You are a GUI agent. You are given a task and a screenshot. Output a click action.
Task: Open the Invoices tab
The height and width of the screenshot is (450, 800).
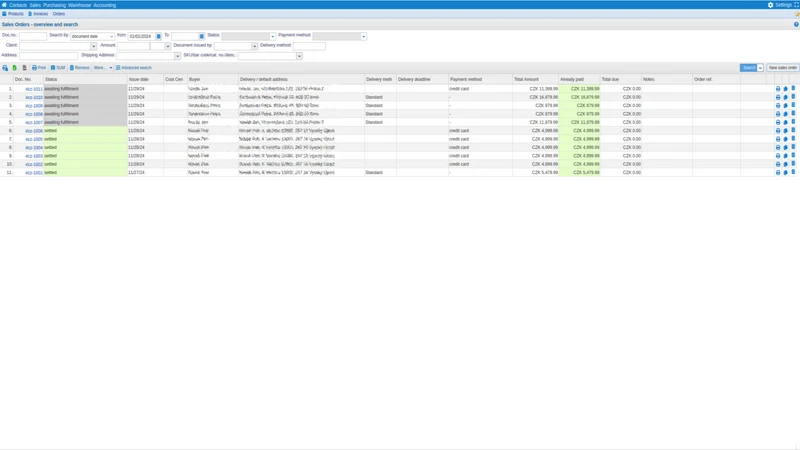point(38,14)
